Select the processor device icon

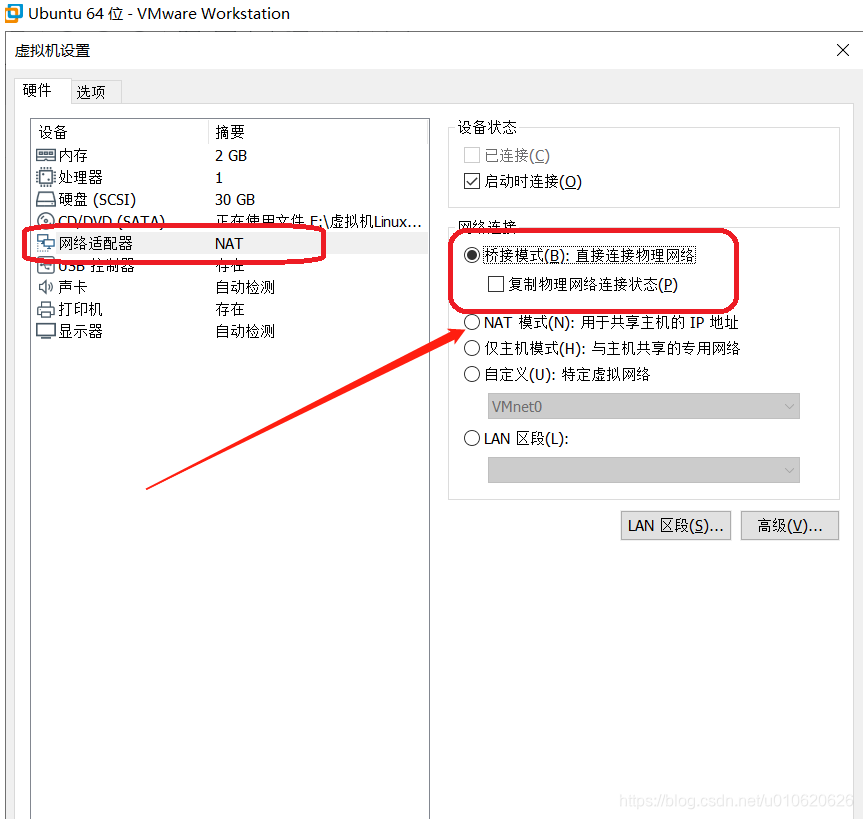(46, 177)
